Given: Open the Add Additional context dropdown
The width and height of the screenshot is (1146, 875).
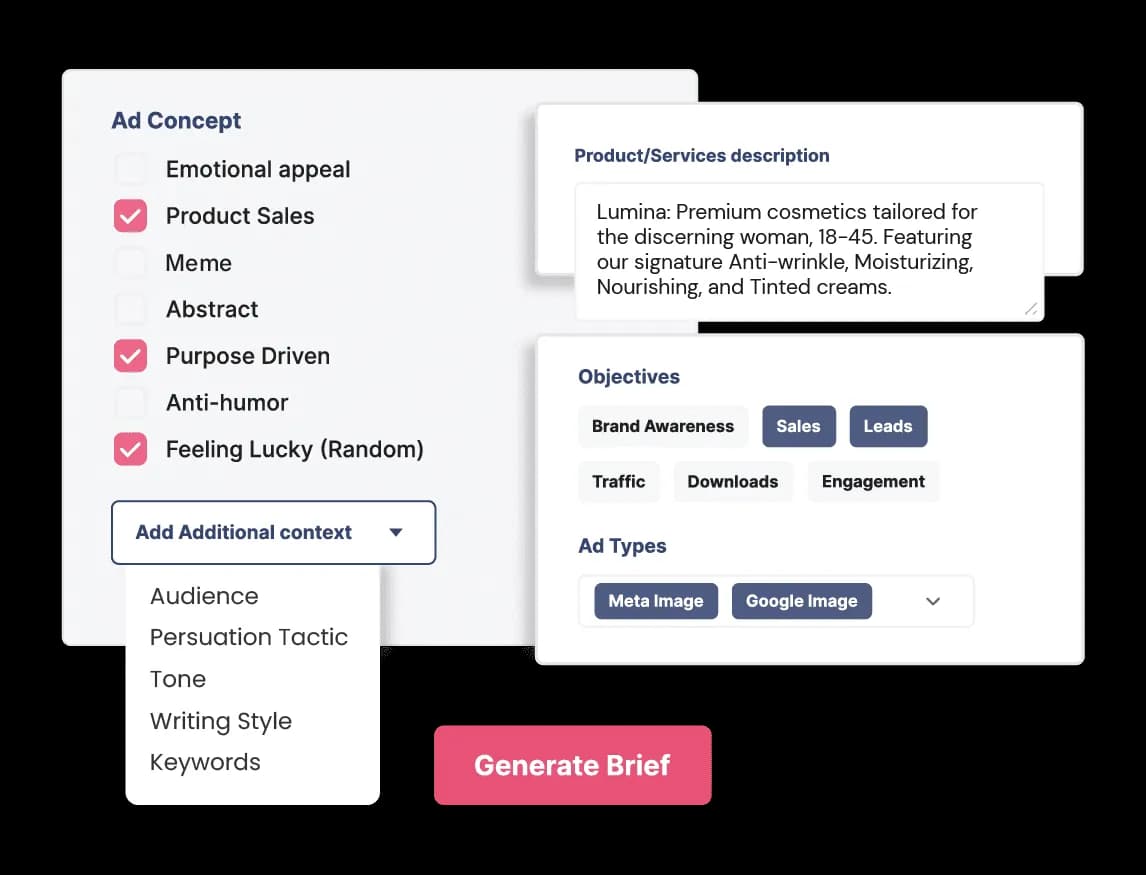Looking at the screenshot, I should coord(272,532).
